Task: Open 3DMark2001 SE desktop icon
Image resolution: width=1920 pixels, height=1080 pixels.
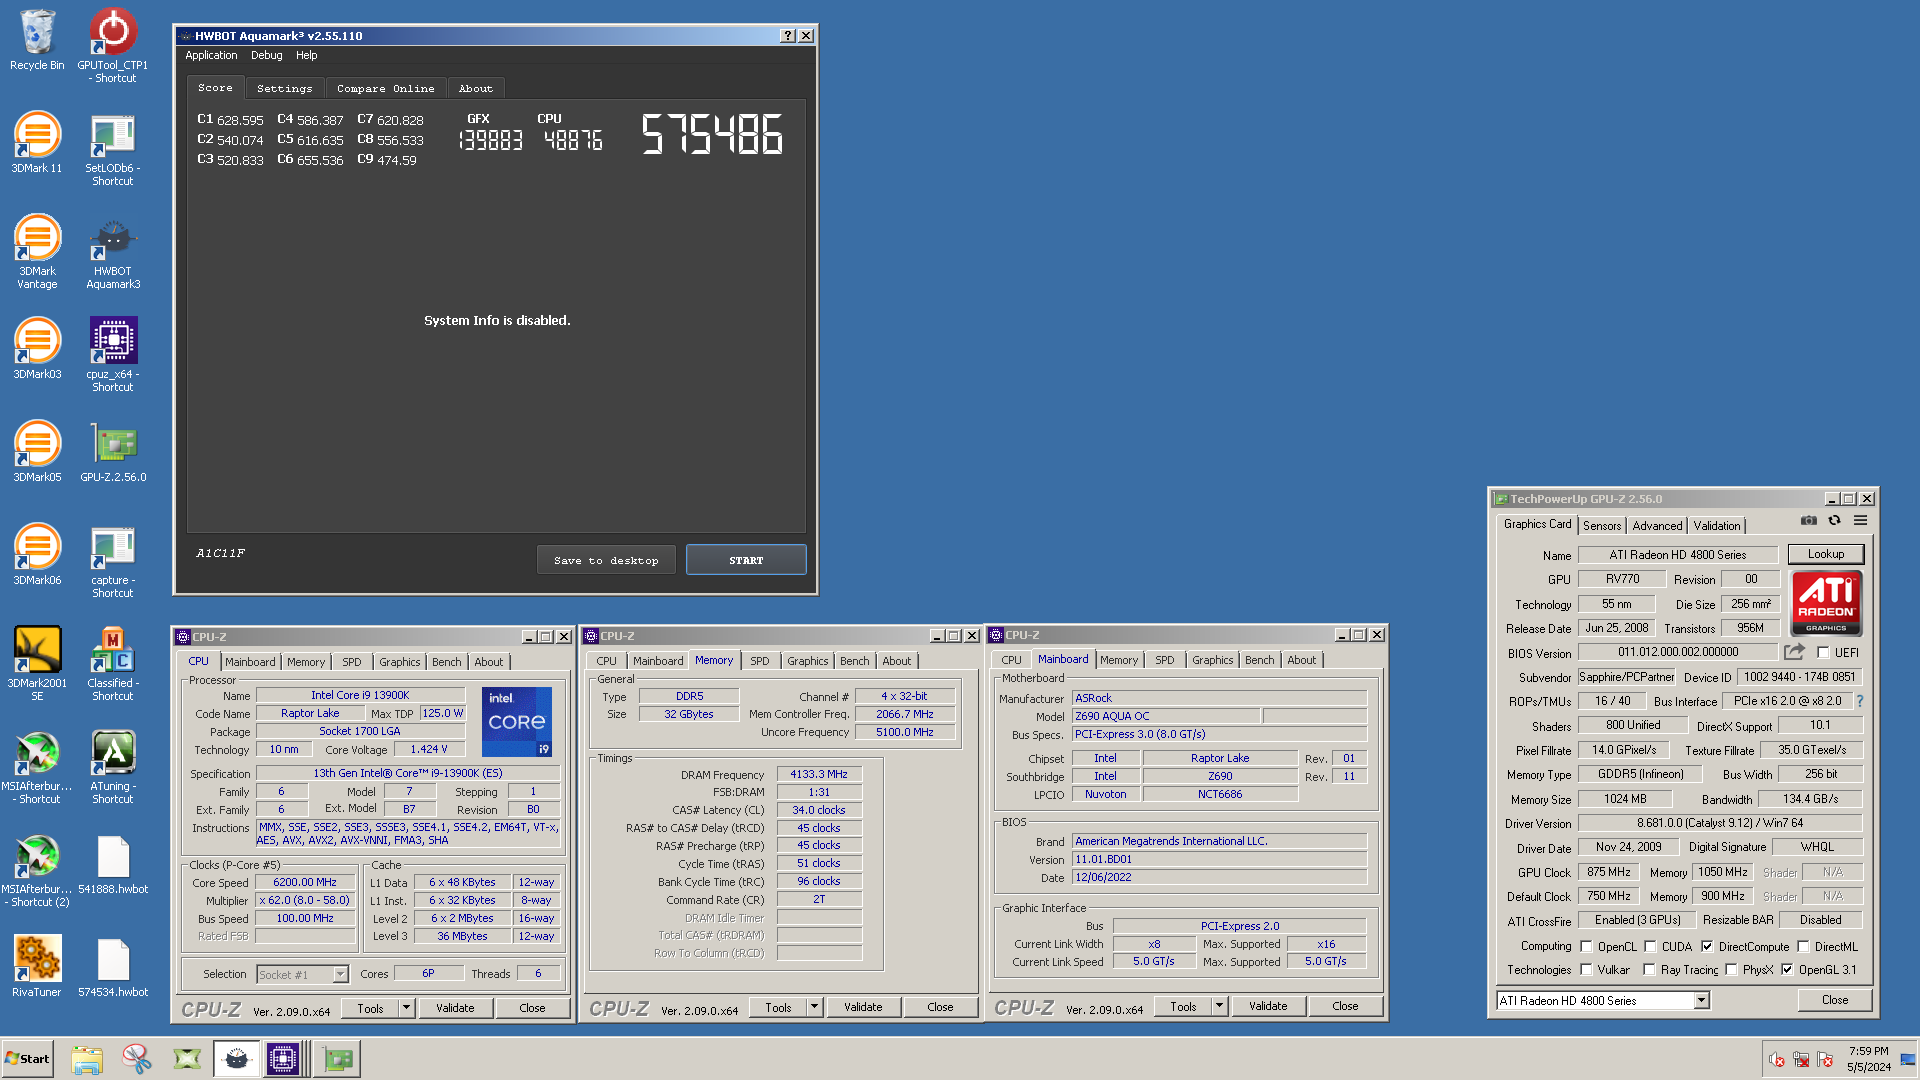Action: click(37, 664)
